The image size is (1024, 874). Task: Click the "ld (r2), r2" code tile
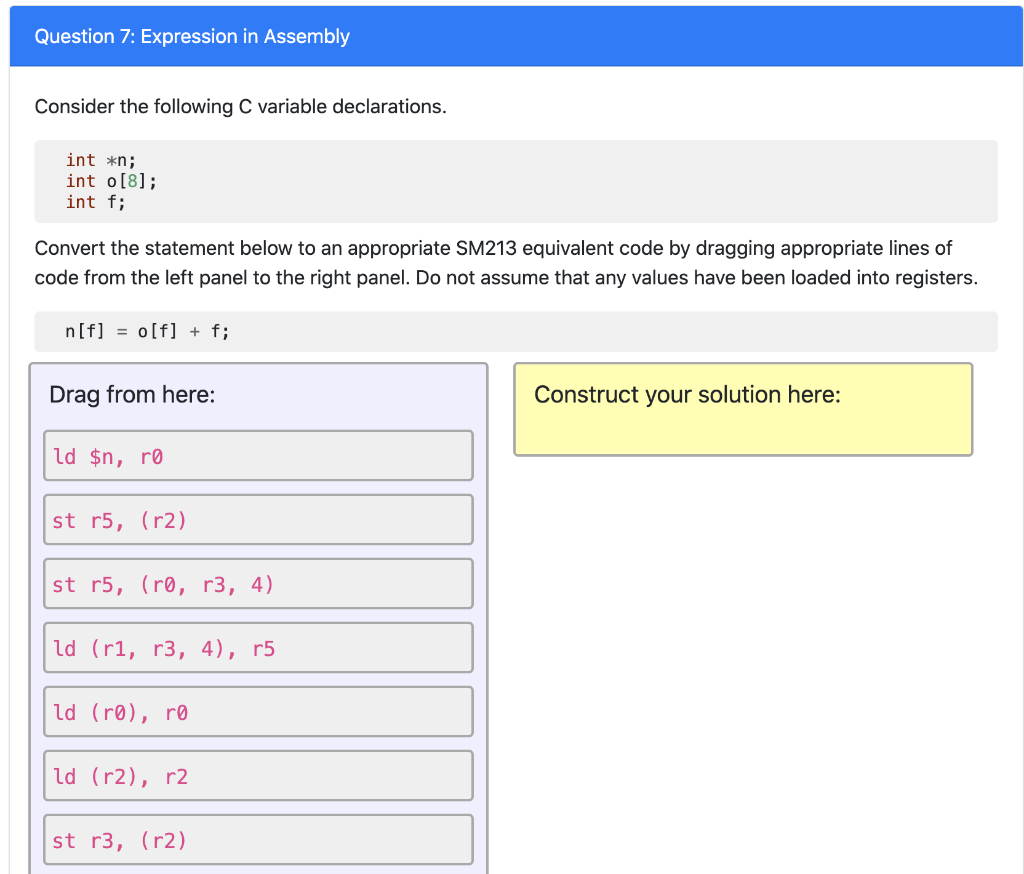click(257, 775)
